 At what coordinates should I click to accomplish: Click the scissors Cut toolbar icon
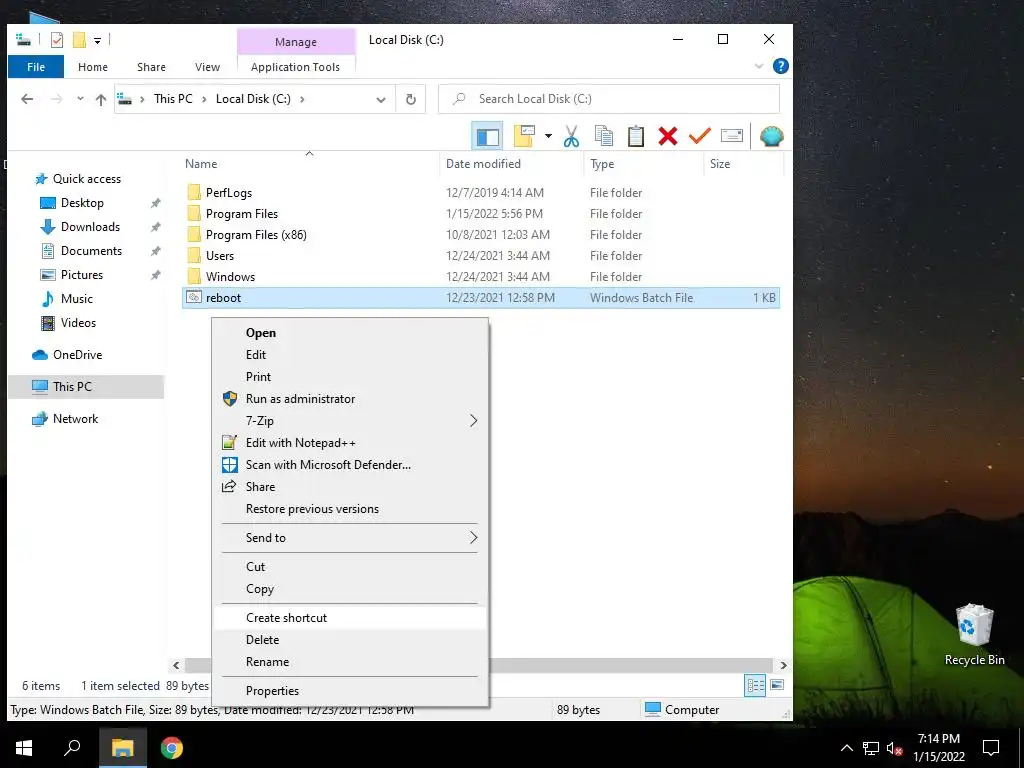[571, 136]
